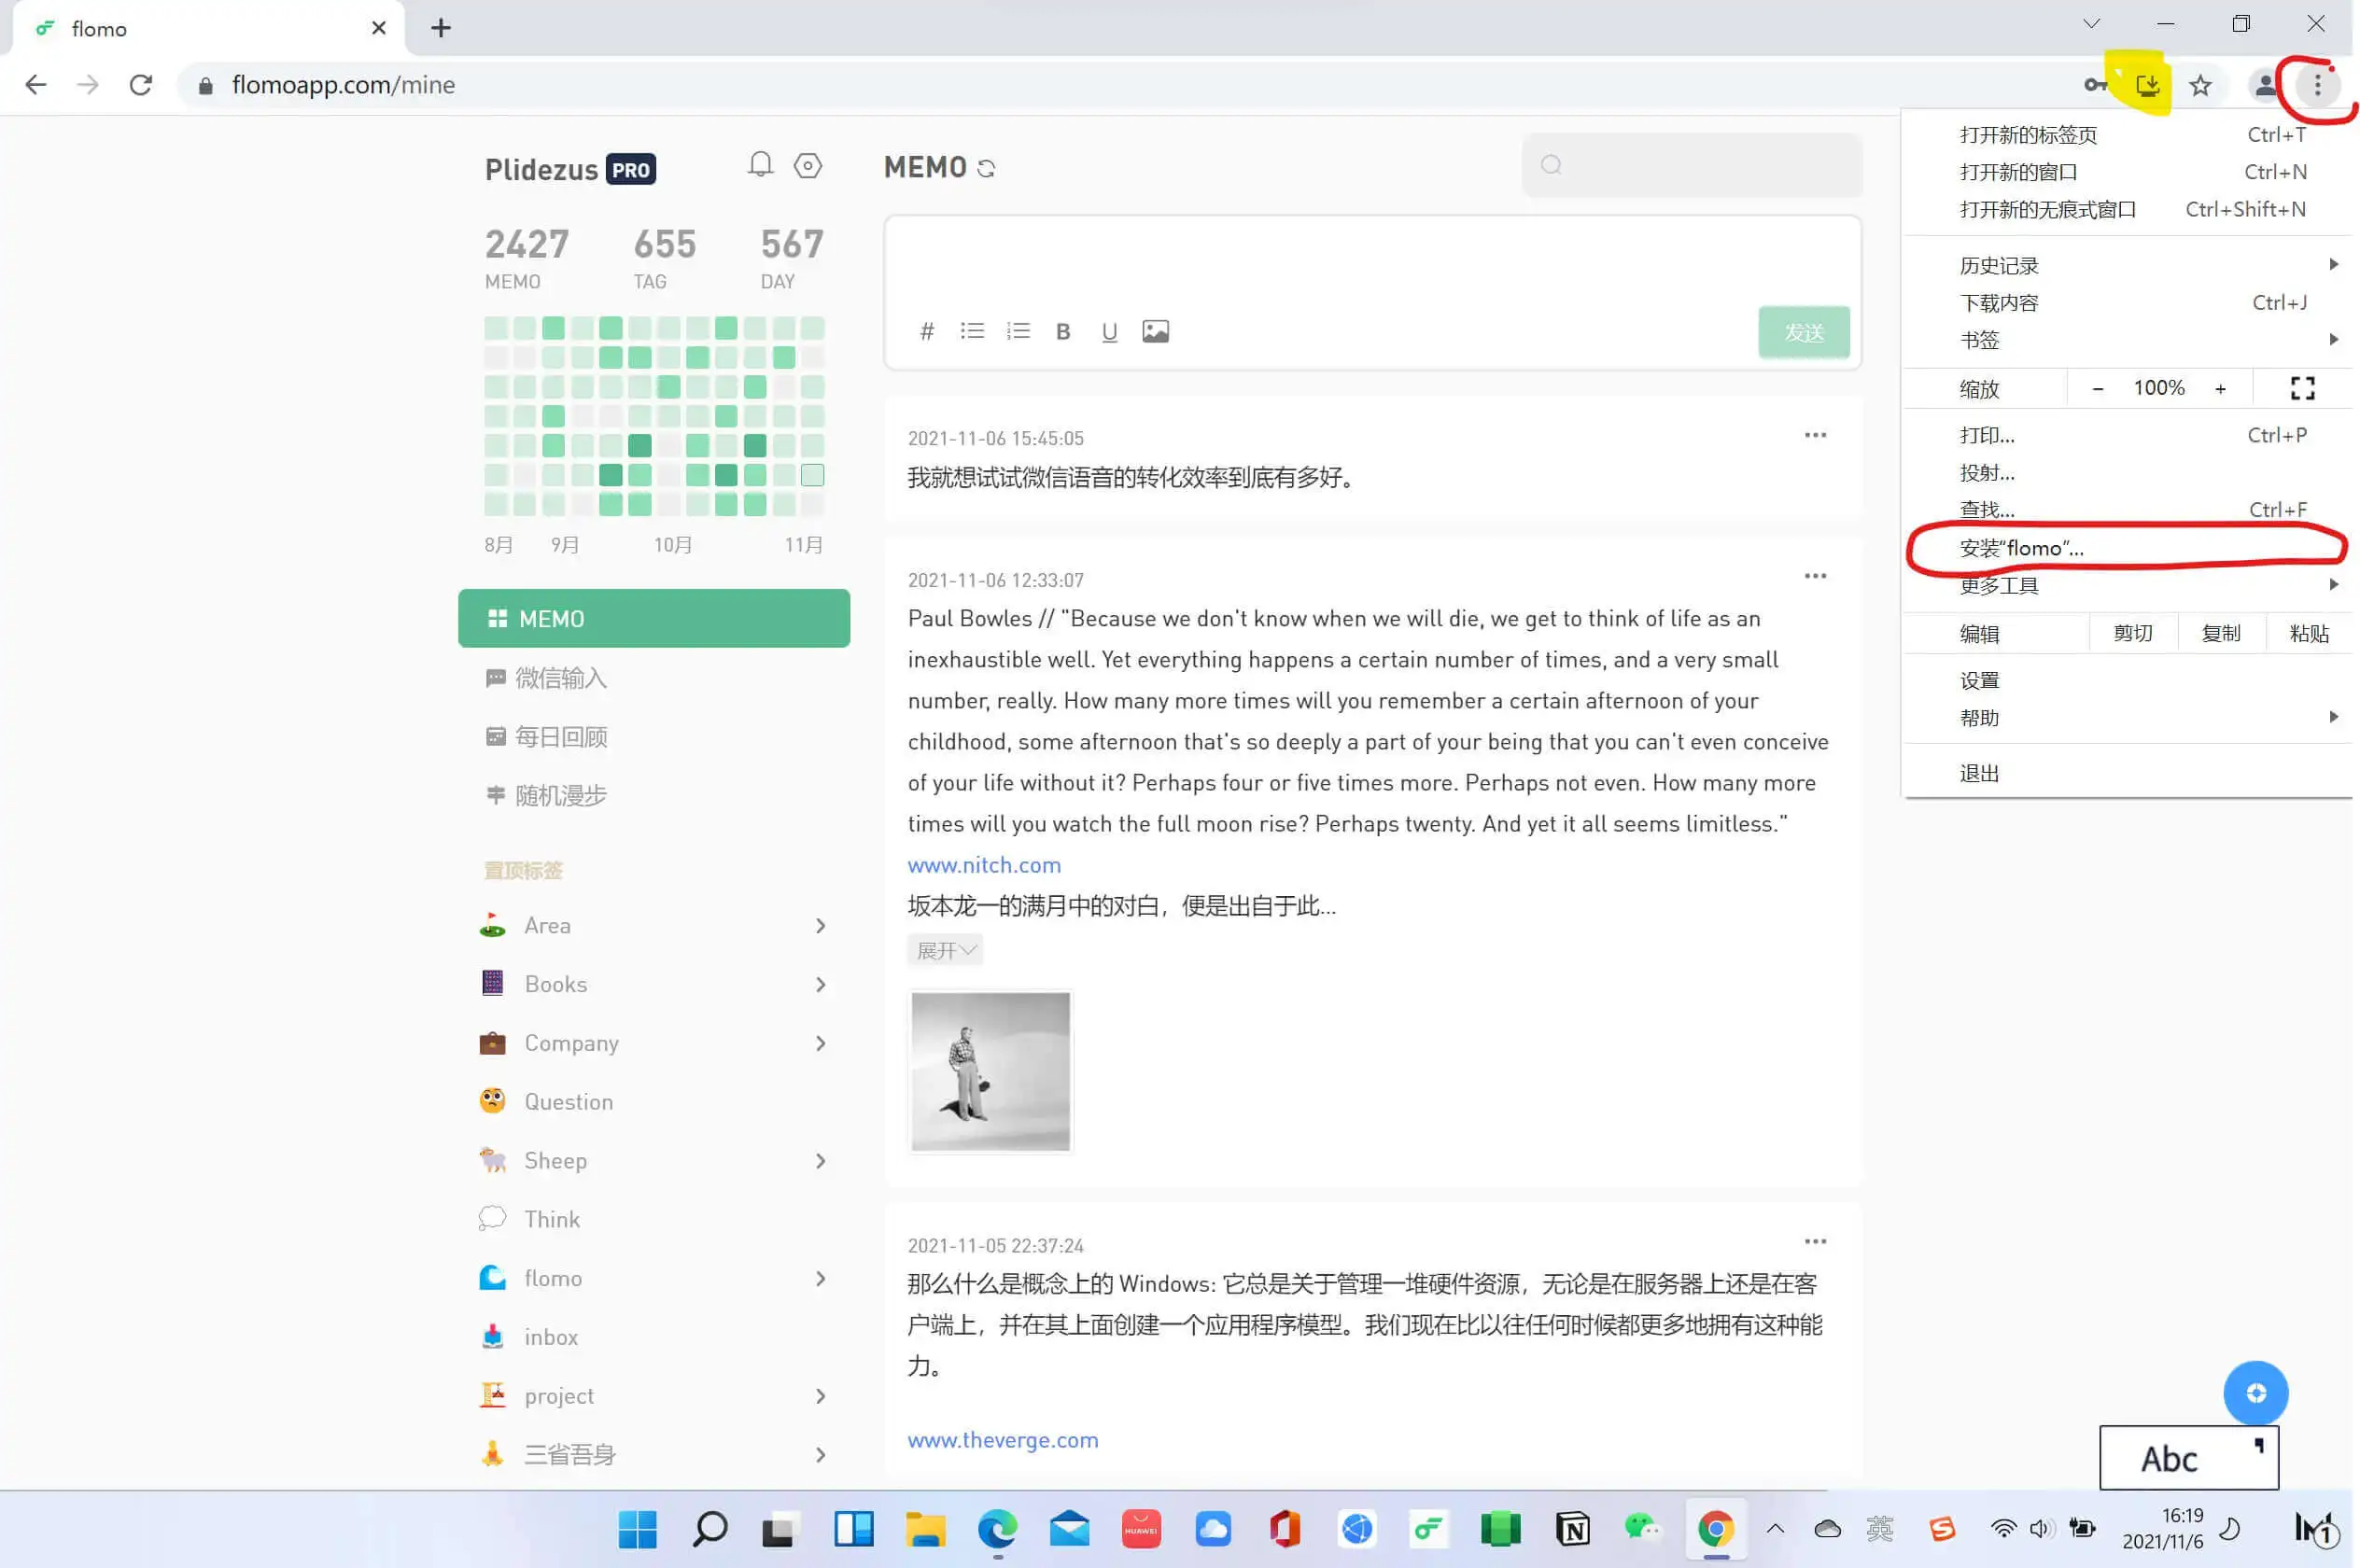2360x1568 pixels.
Task: Open WeChat from the taskbar
Action: pyautogui.click(x=1642, y=1528)
